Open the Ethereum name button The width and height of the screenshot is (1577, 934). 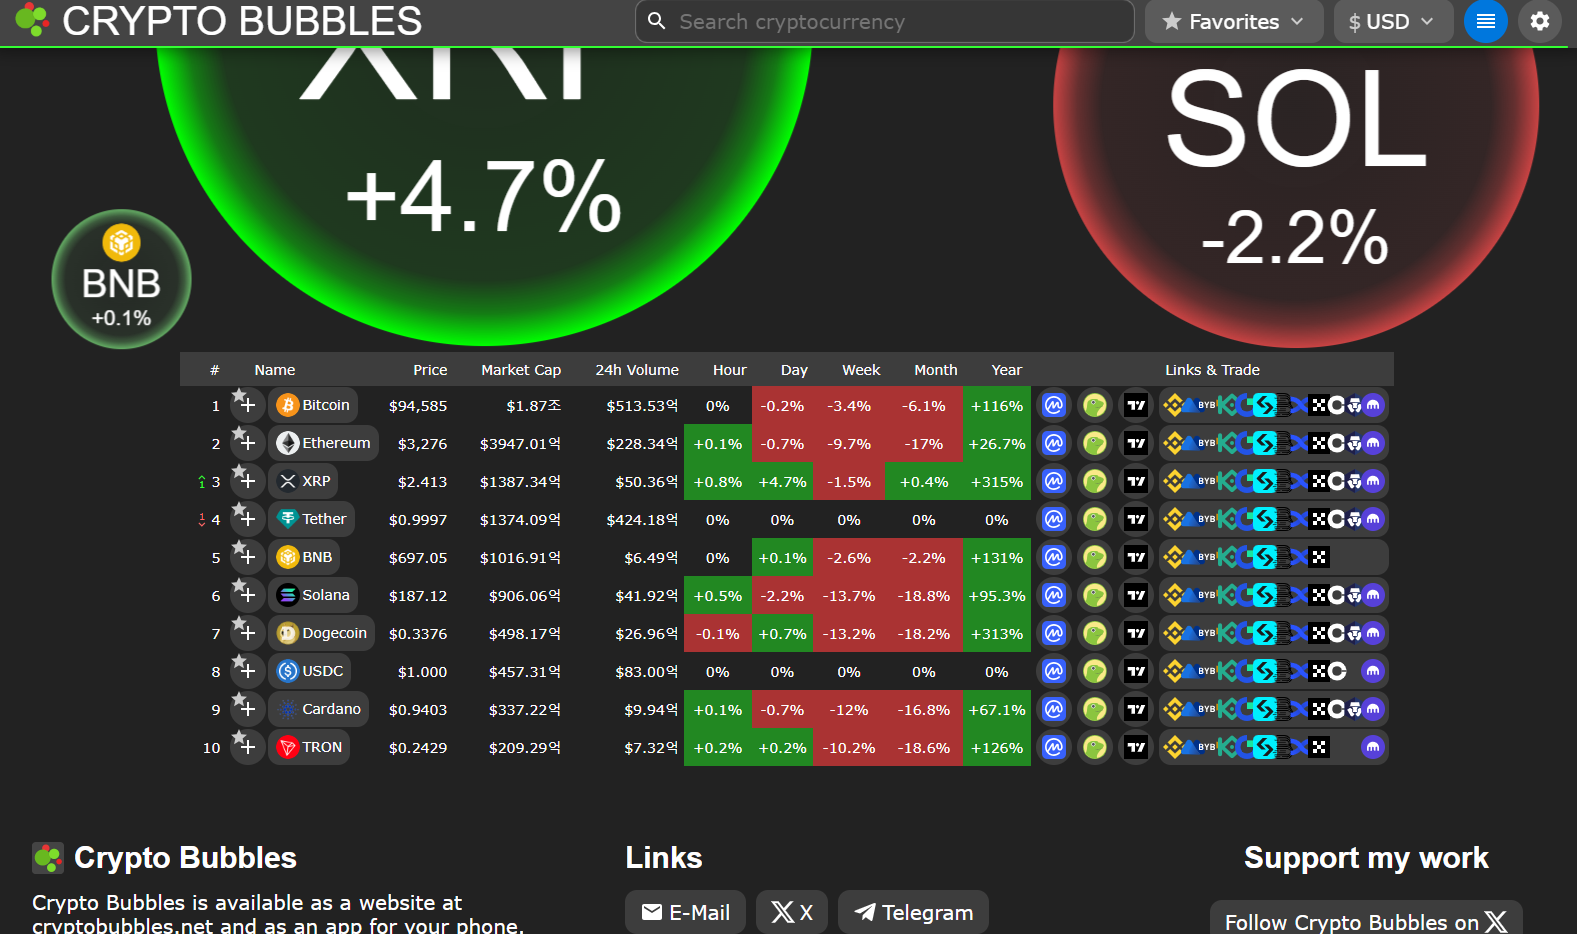pyautogui.click(x=323, y=443)
